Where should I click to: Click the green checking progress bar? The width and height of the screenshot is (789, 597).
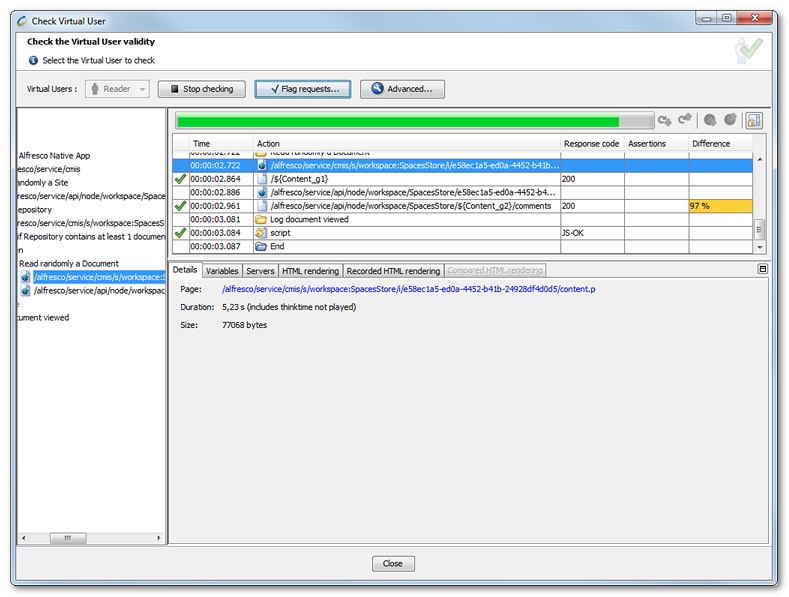(400, 121)
